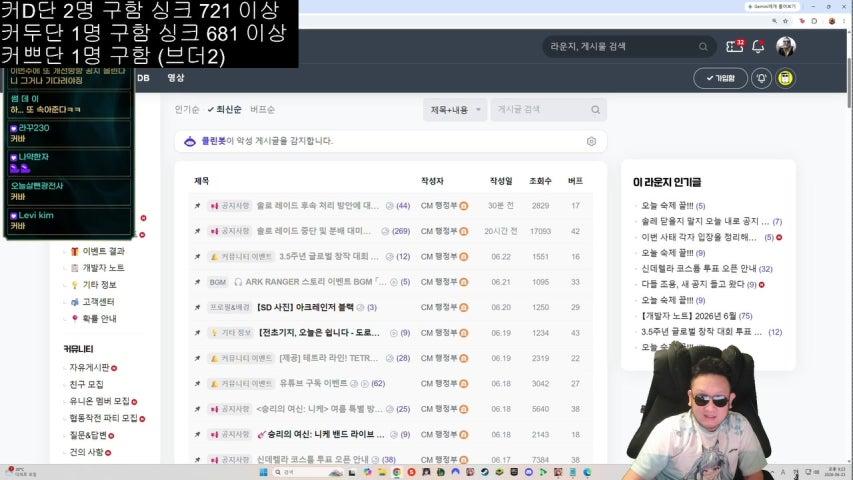Open the notification bell in top header
Screen dimensions: 853x480
(758, 46)
